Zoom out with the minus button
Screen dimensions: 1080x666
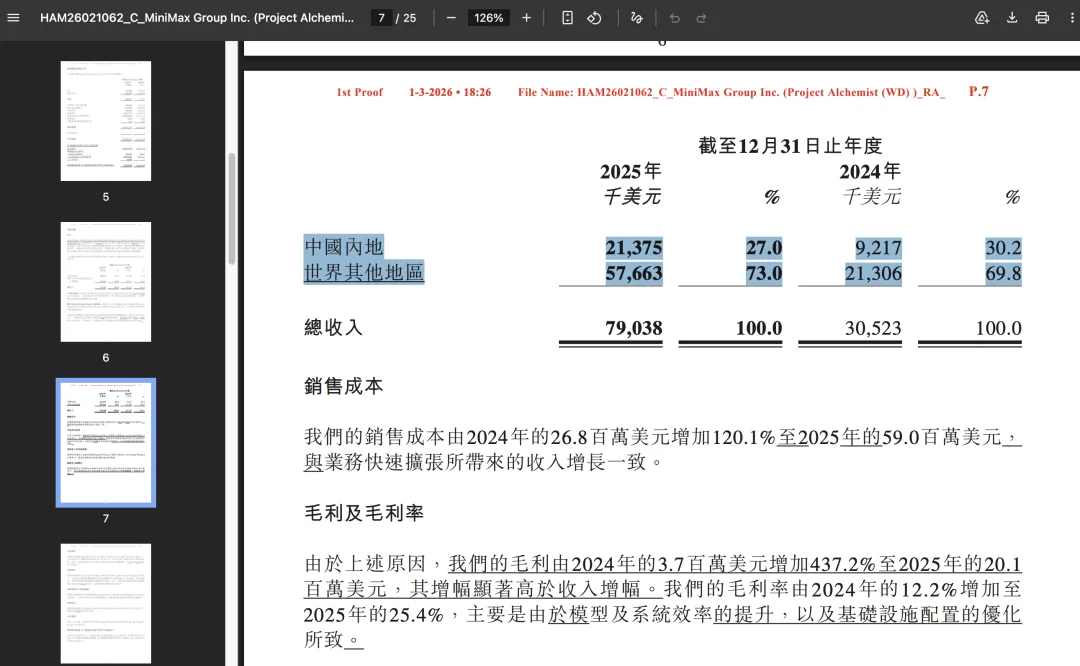click(451, 17)
